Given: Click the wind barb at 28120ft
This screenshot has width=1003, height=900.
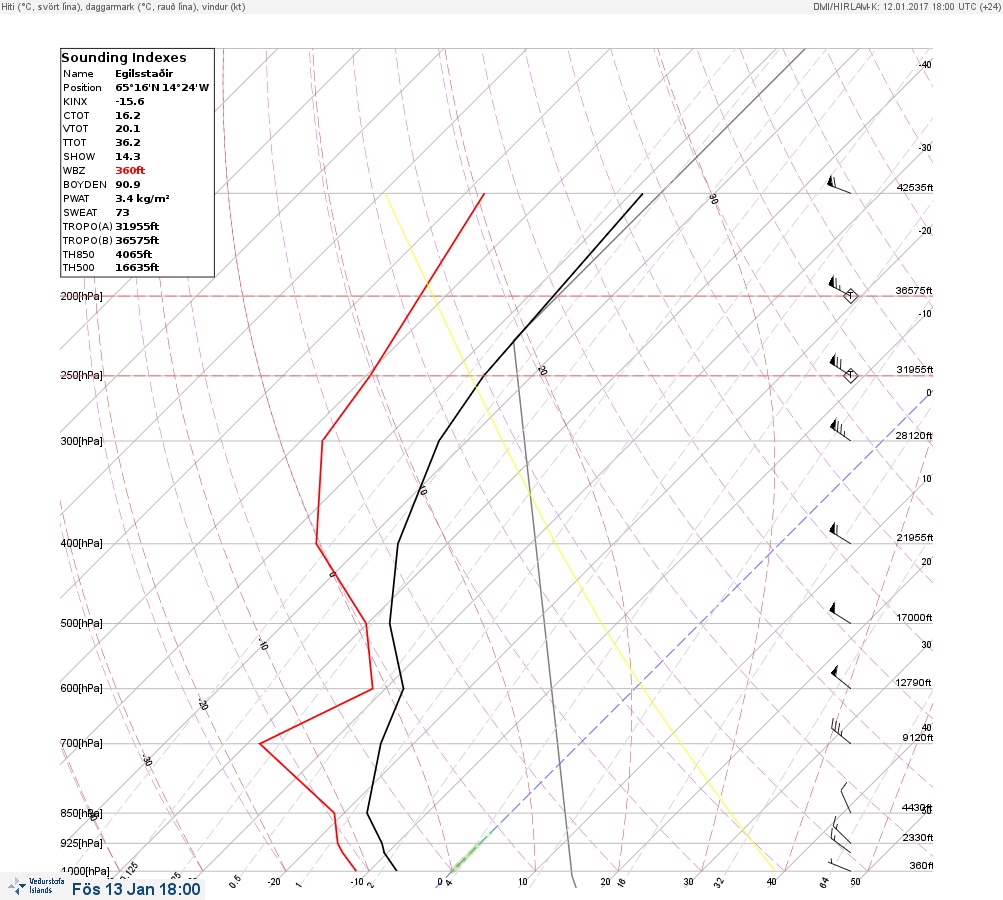Looking at the screenshot, I should 840,429.
